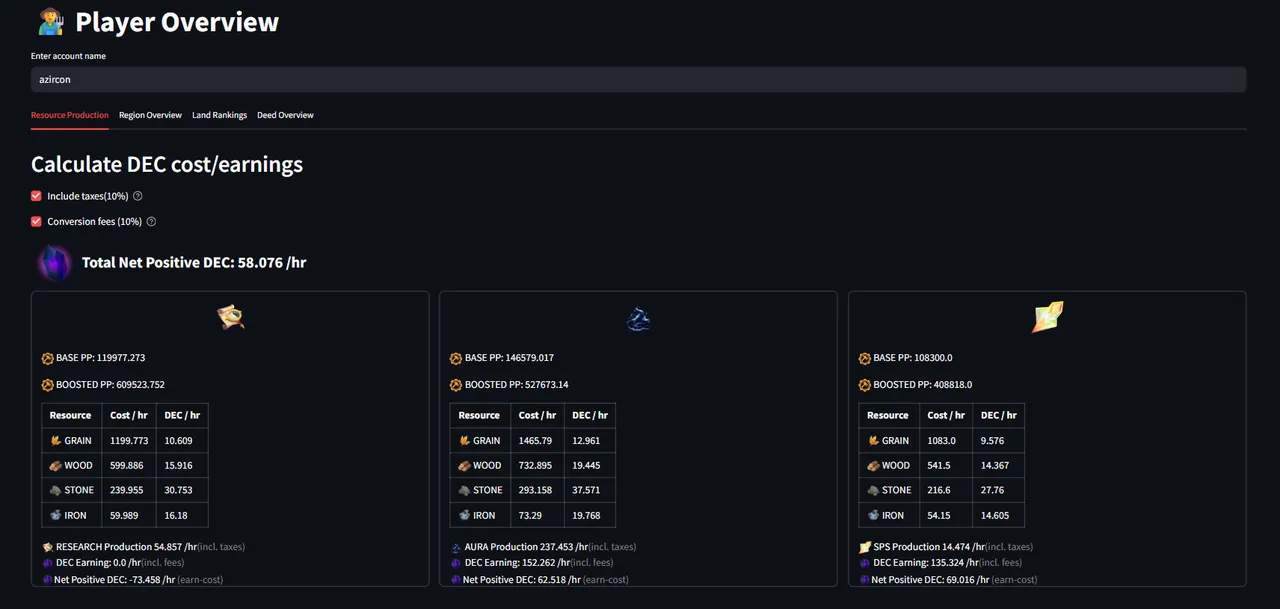
Task: Click Total Net Positive DEC: 58.076 /hr text
Action: coord(195,262)
